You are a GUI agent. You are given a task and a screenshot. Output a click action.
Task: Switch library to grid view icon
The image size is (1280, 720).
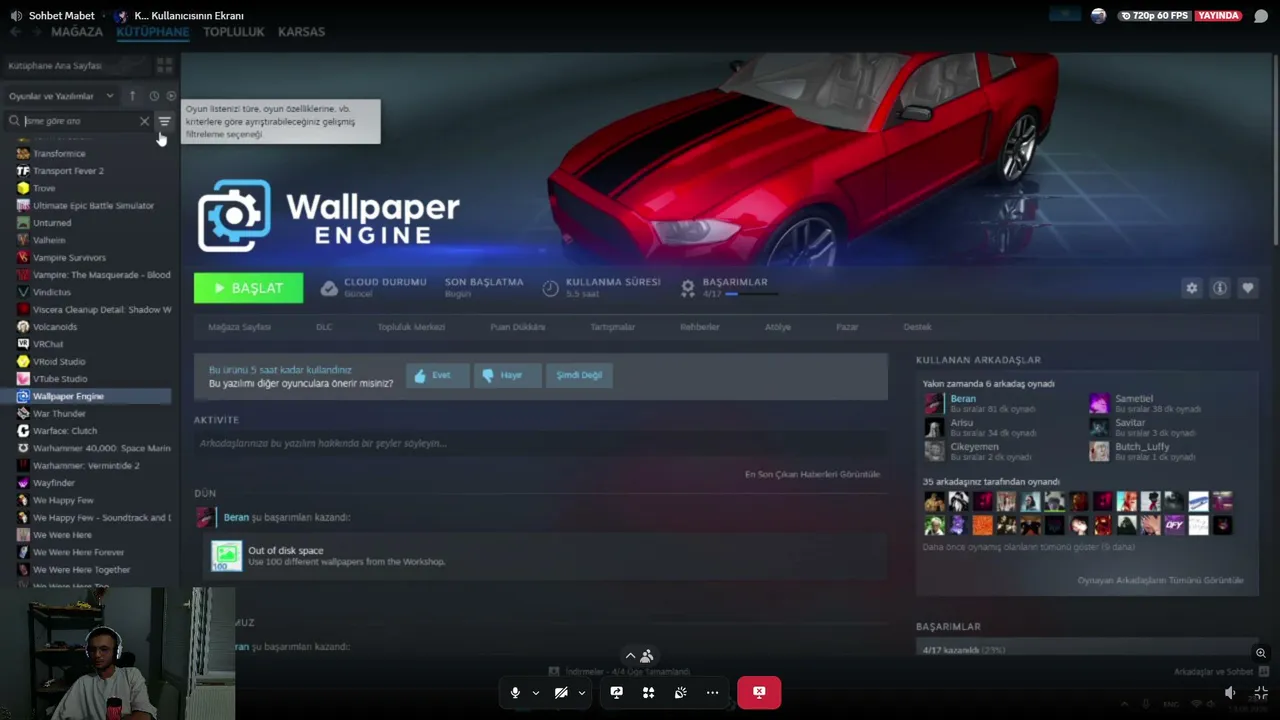click(164, 65)
